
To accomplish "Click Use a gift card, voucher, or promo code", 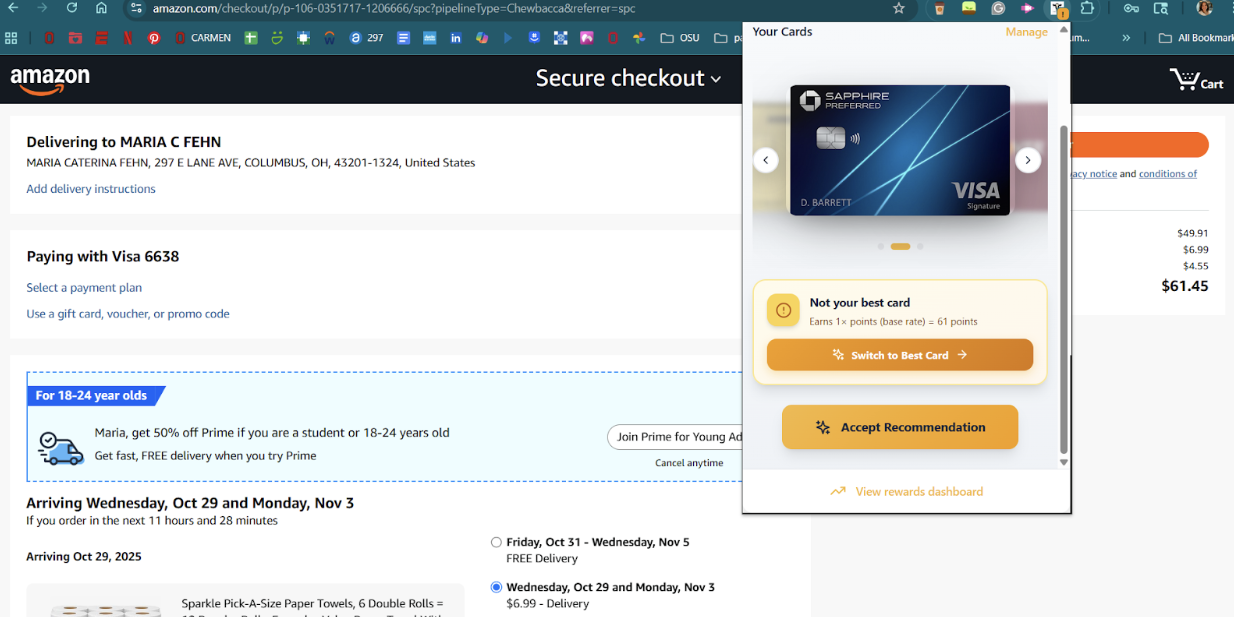I will (128, 314).
